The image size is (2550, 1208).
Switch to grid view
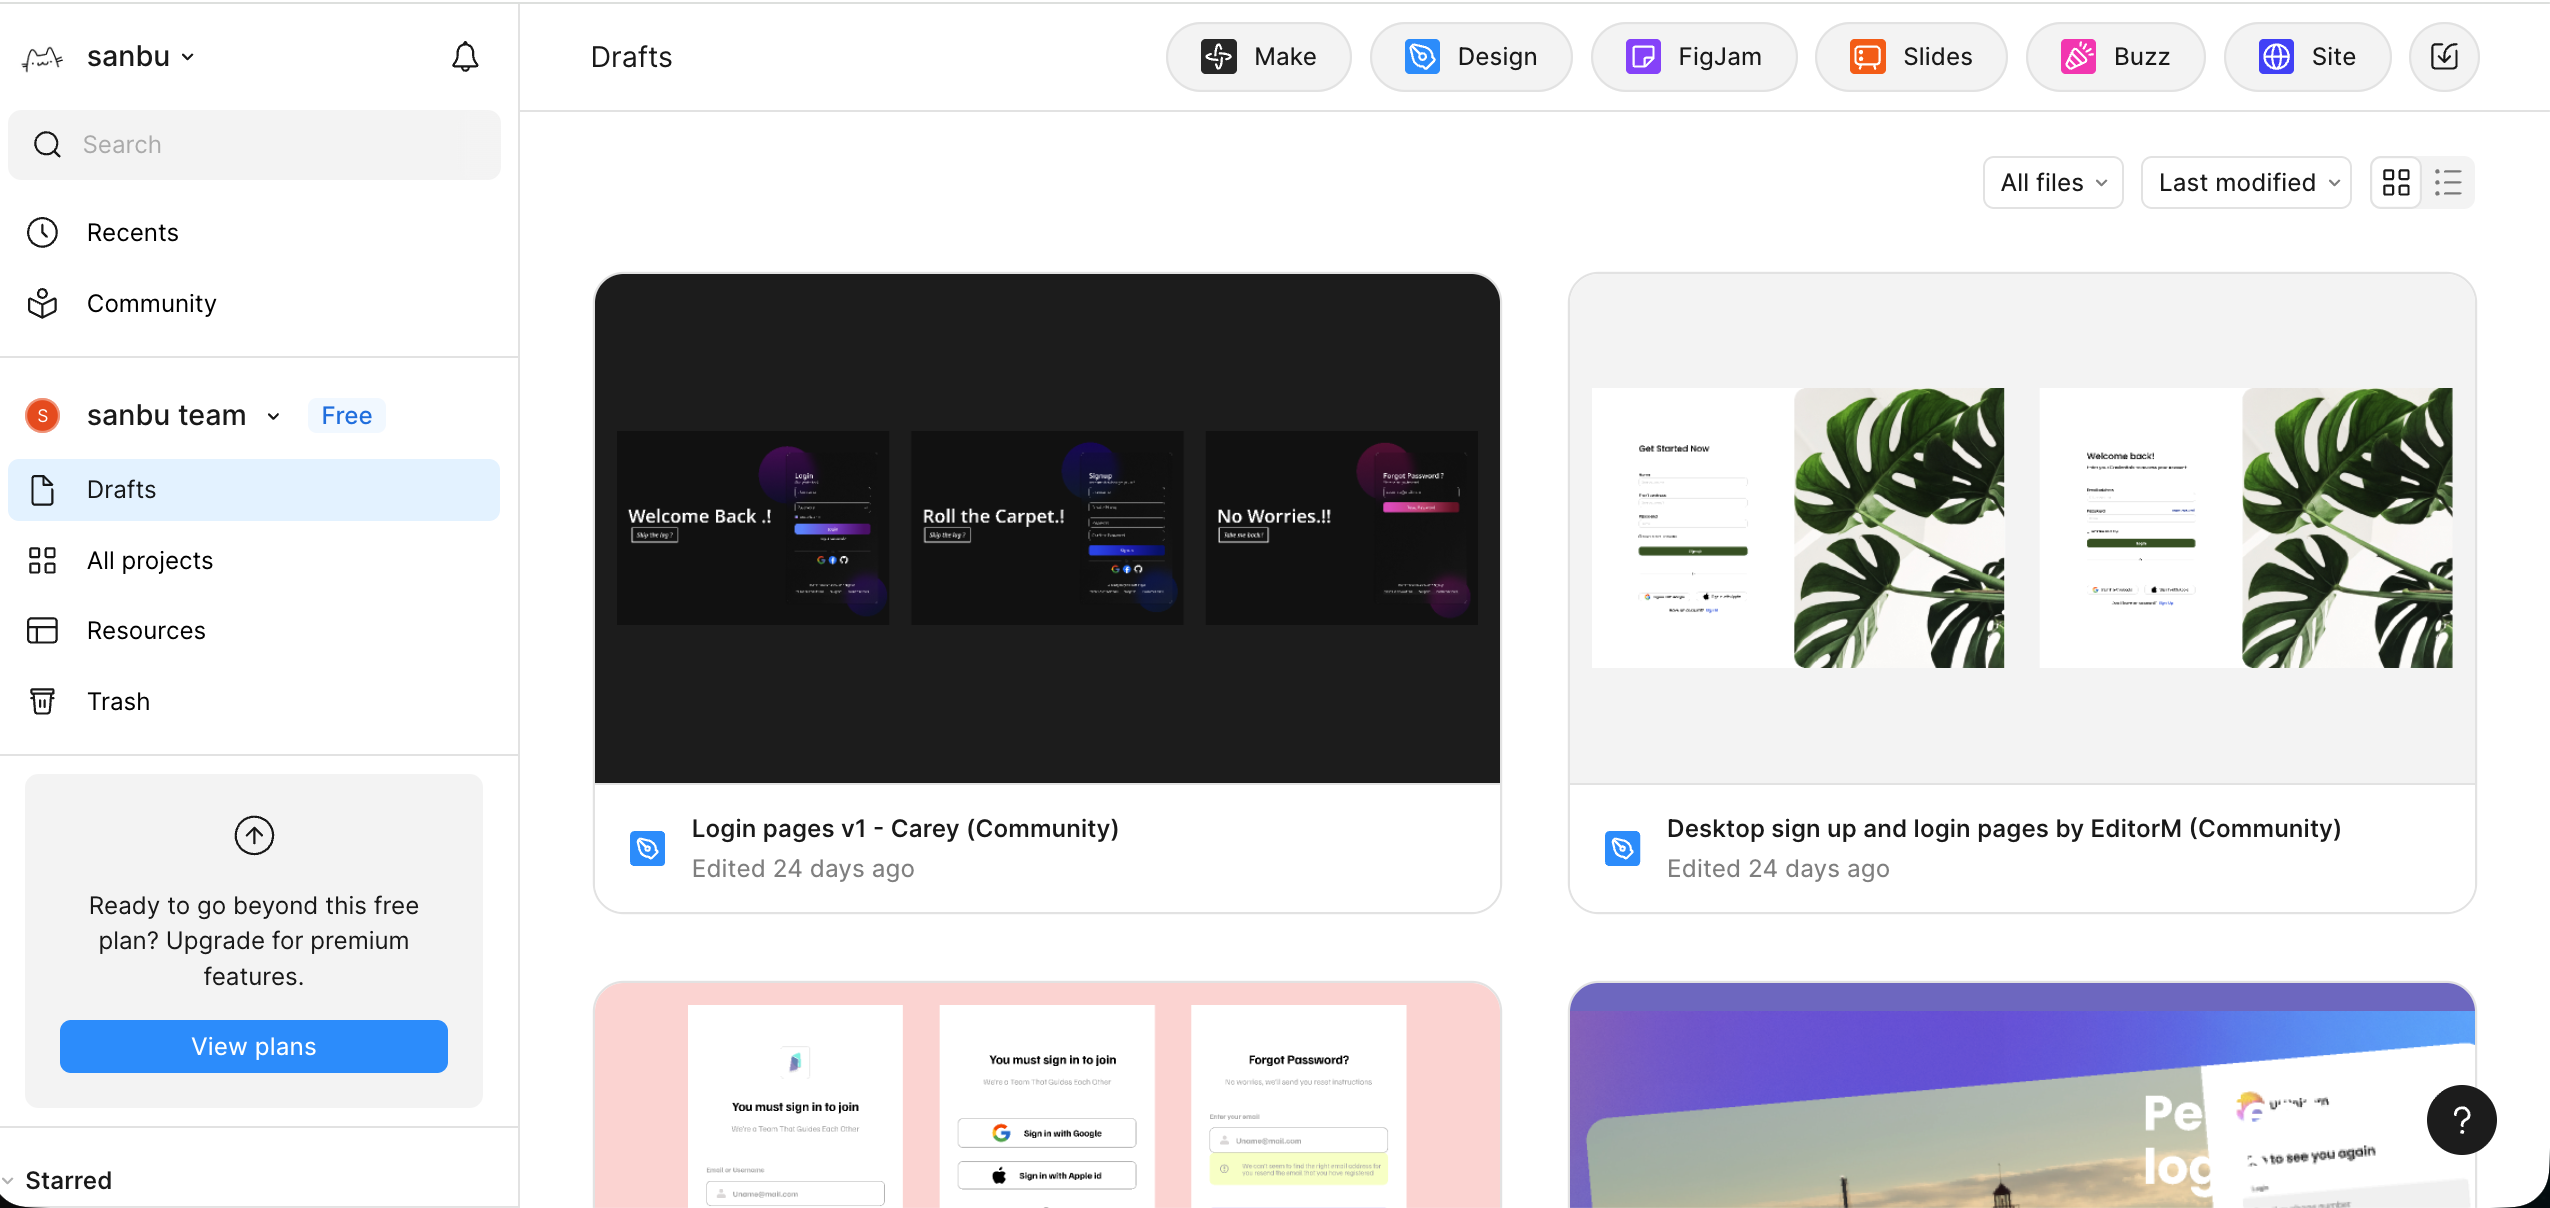click(x=2396, y=182)
